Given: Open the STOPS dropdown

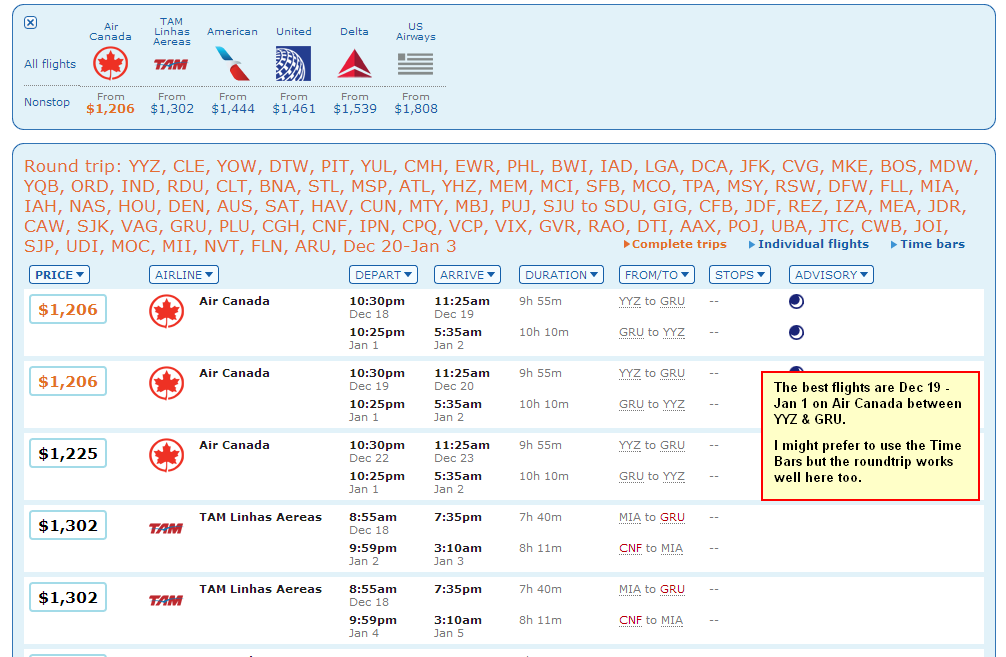Looking at the screenshot, I should 740,275.
